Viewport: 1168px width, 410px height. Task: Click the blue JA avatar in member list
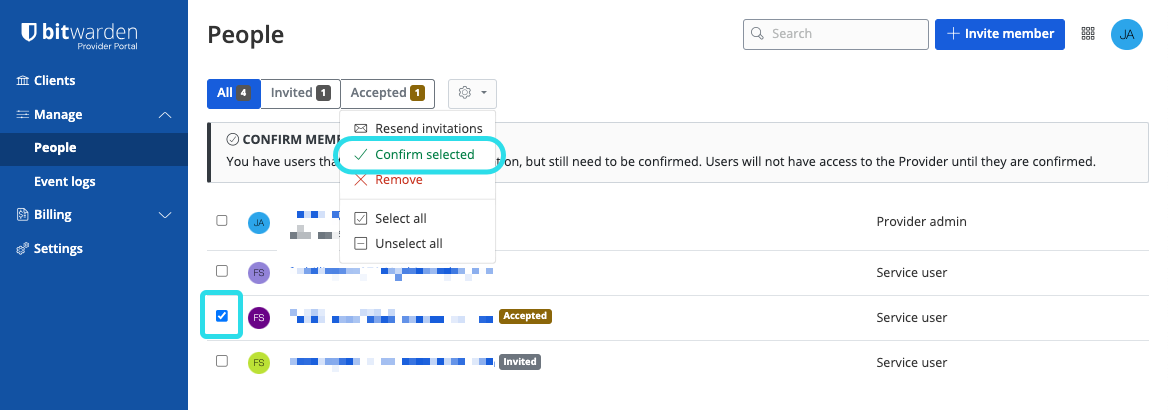point(259,222)
